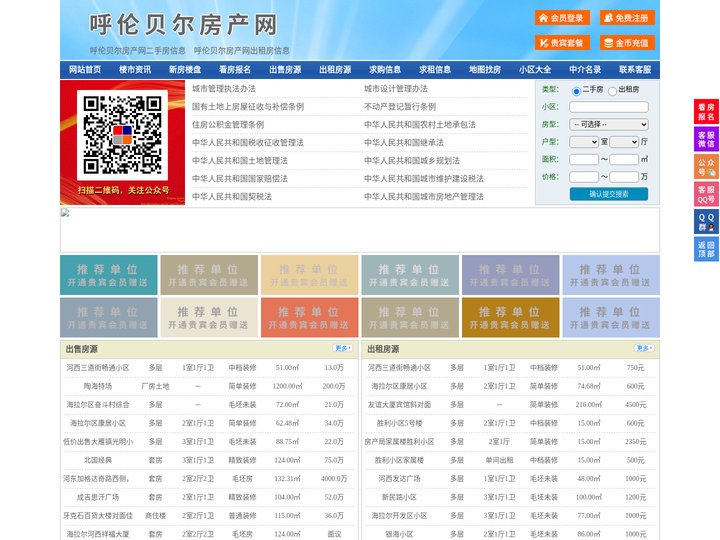Open the 陶海特场 sale listing
The image size is (720, 540).
coord(98,386)
